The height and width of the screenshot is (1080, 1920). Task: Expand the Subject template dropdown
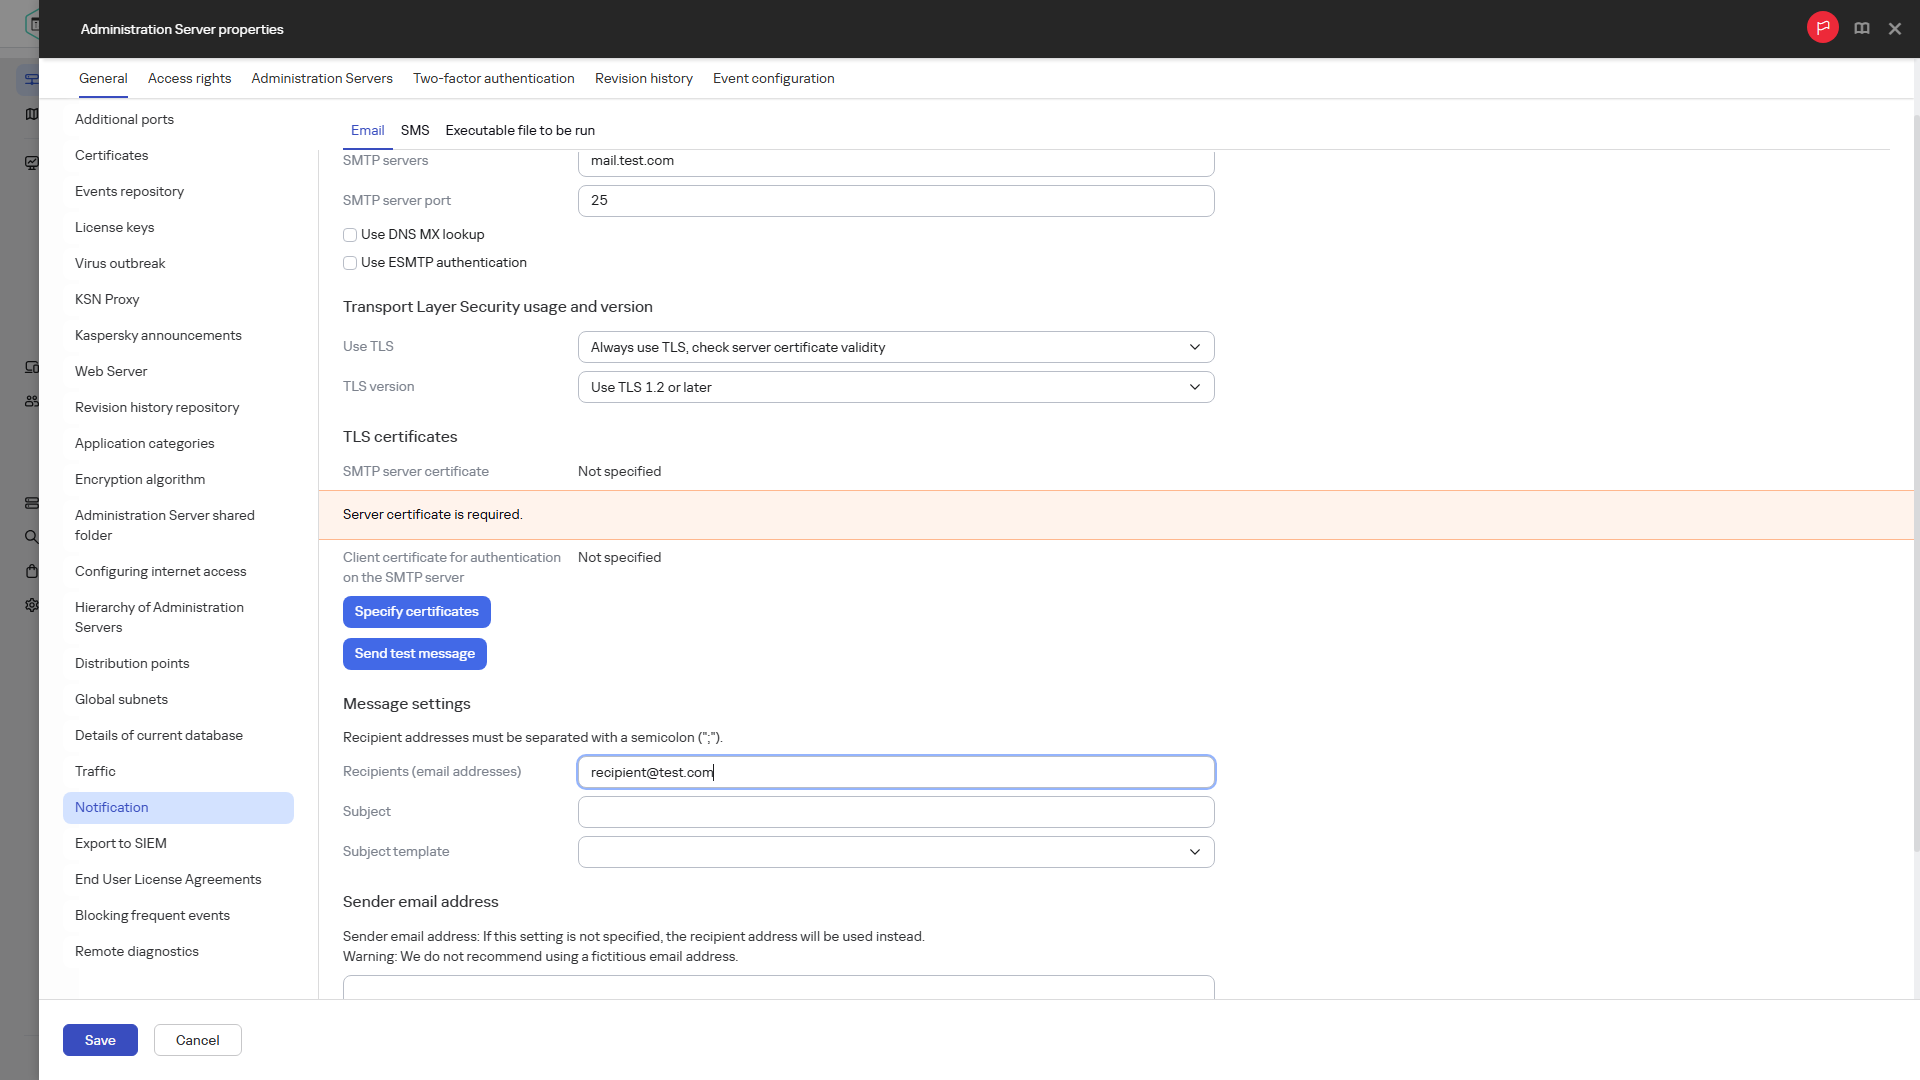click(x=896, y=852)
